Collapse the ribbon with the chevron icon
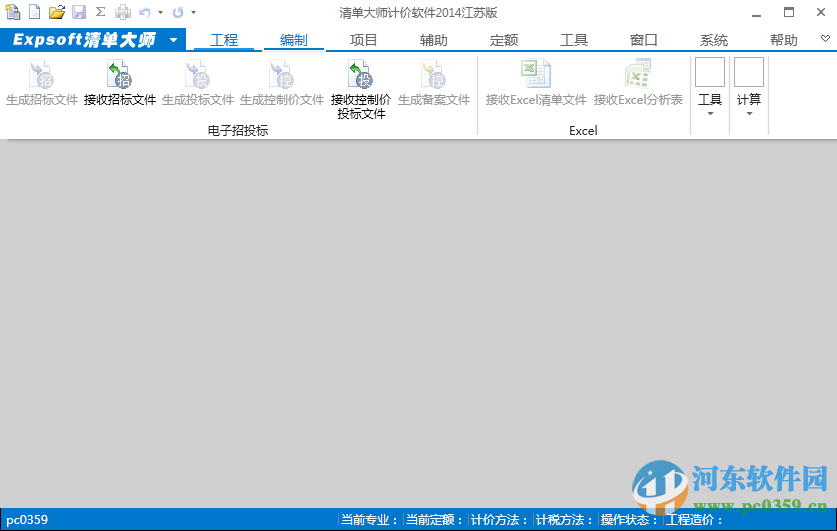The width and height of the screenshot is (837, 531). 825,38
